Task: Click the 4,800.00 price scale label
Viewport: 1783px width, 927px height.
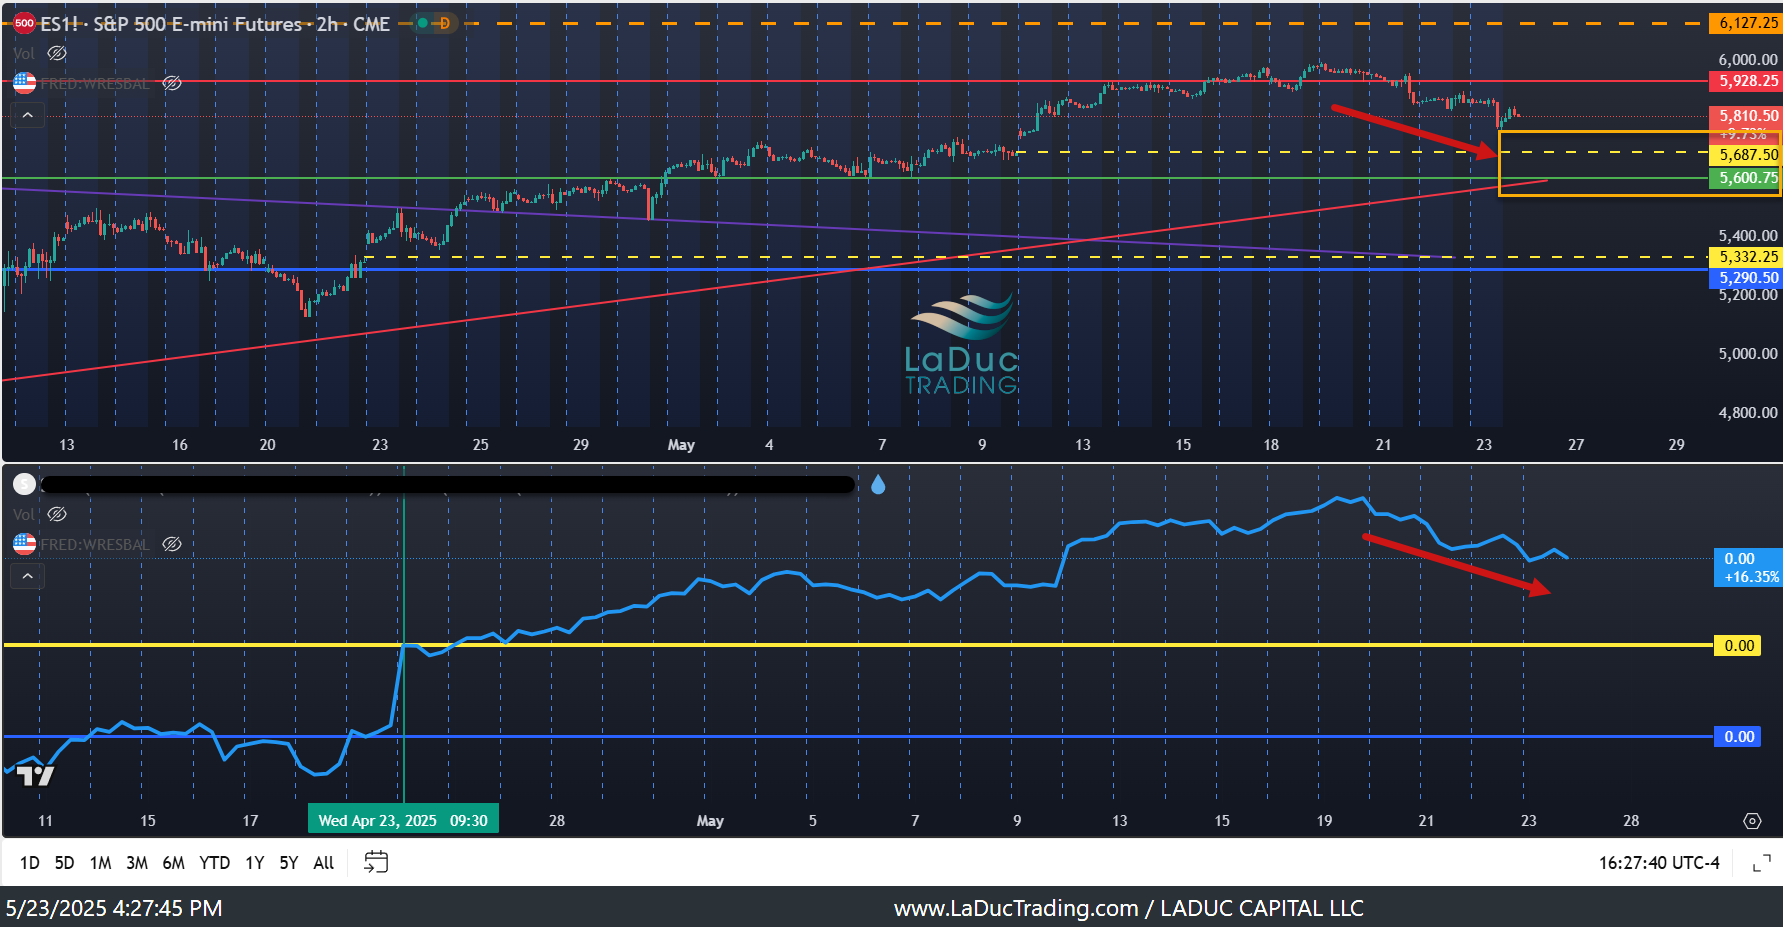Action: (x=1748, y=412)
